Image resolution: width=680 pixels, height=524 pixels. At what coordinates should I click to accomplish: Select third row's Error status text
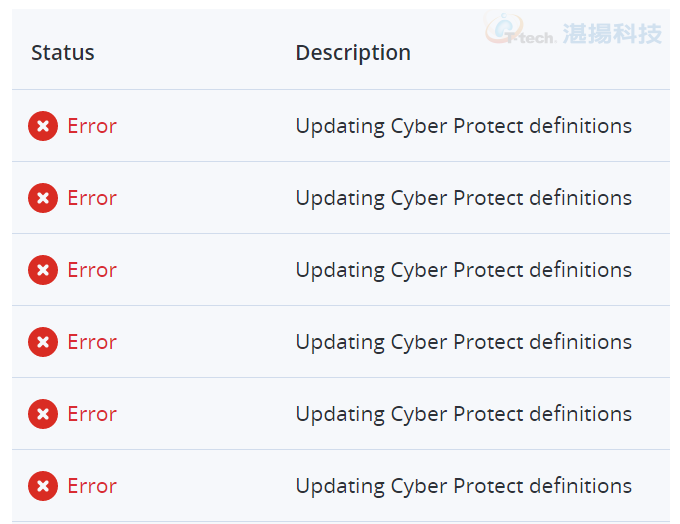coord(92,270)
